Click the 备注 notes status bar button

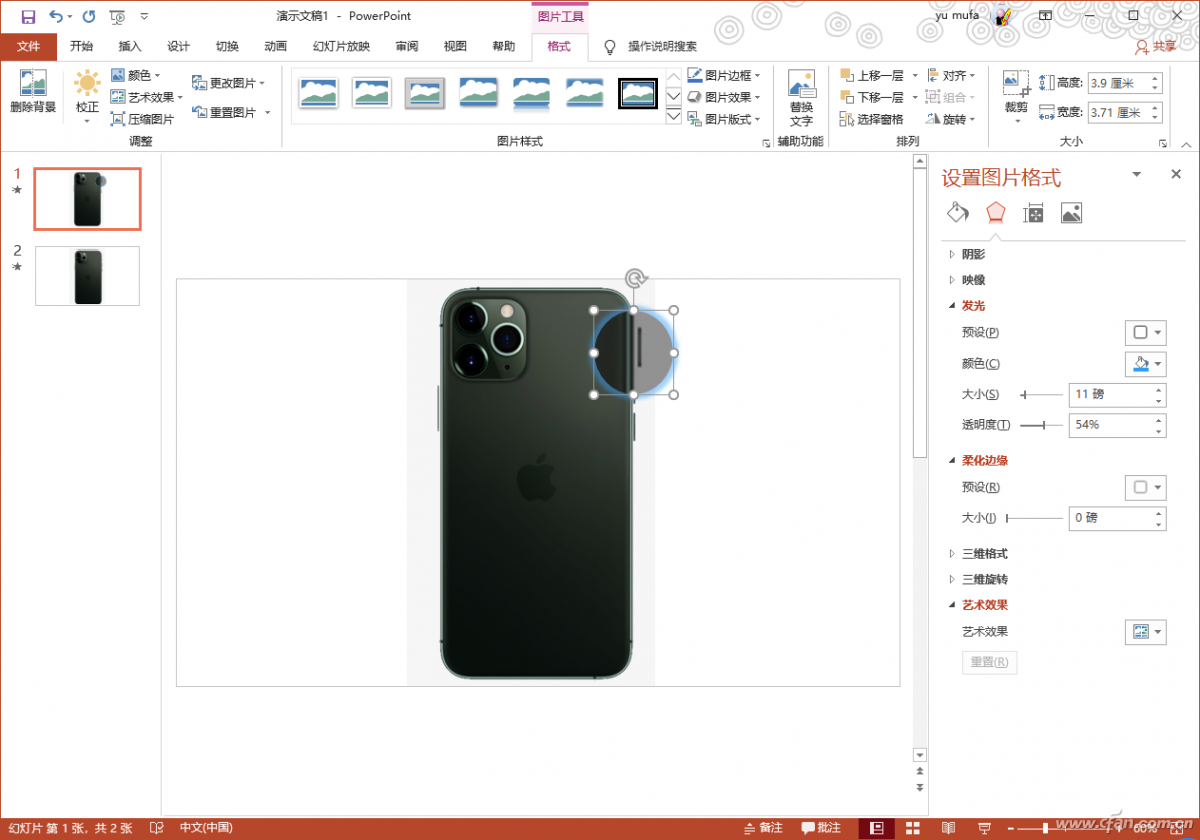(763, 828)
